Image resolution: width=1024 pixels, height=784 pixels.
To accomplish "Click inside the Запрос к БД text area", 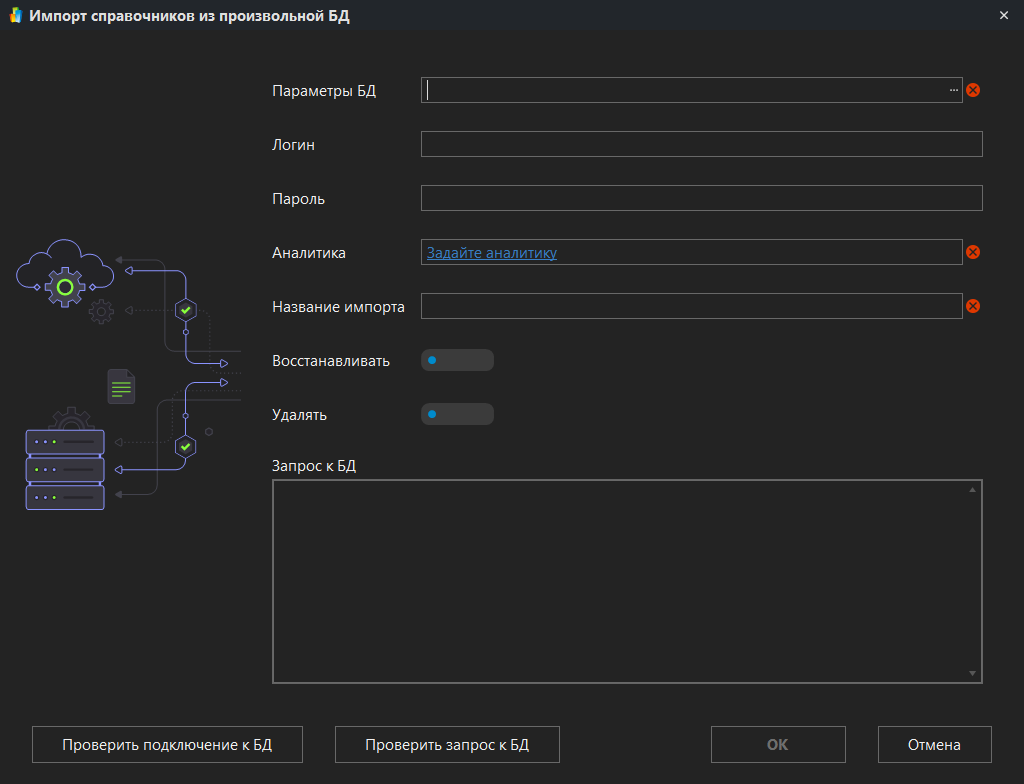I will click(x=620, y=581).
